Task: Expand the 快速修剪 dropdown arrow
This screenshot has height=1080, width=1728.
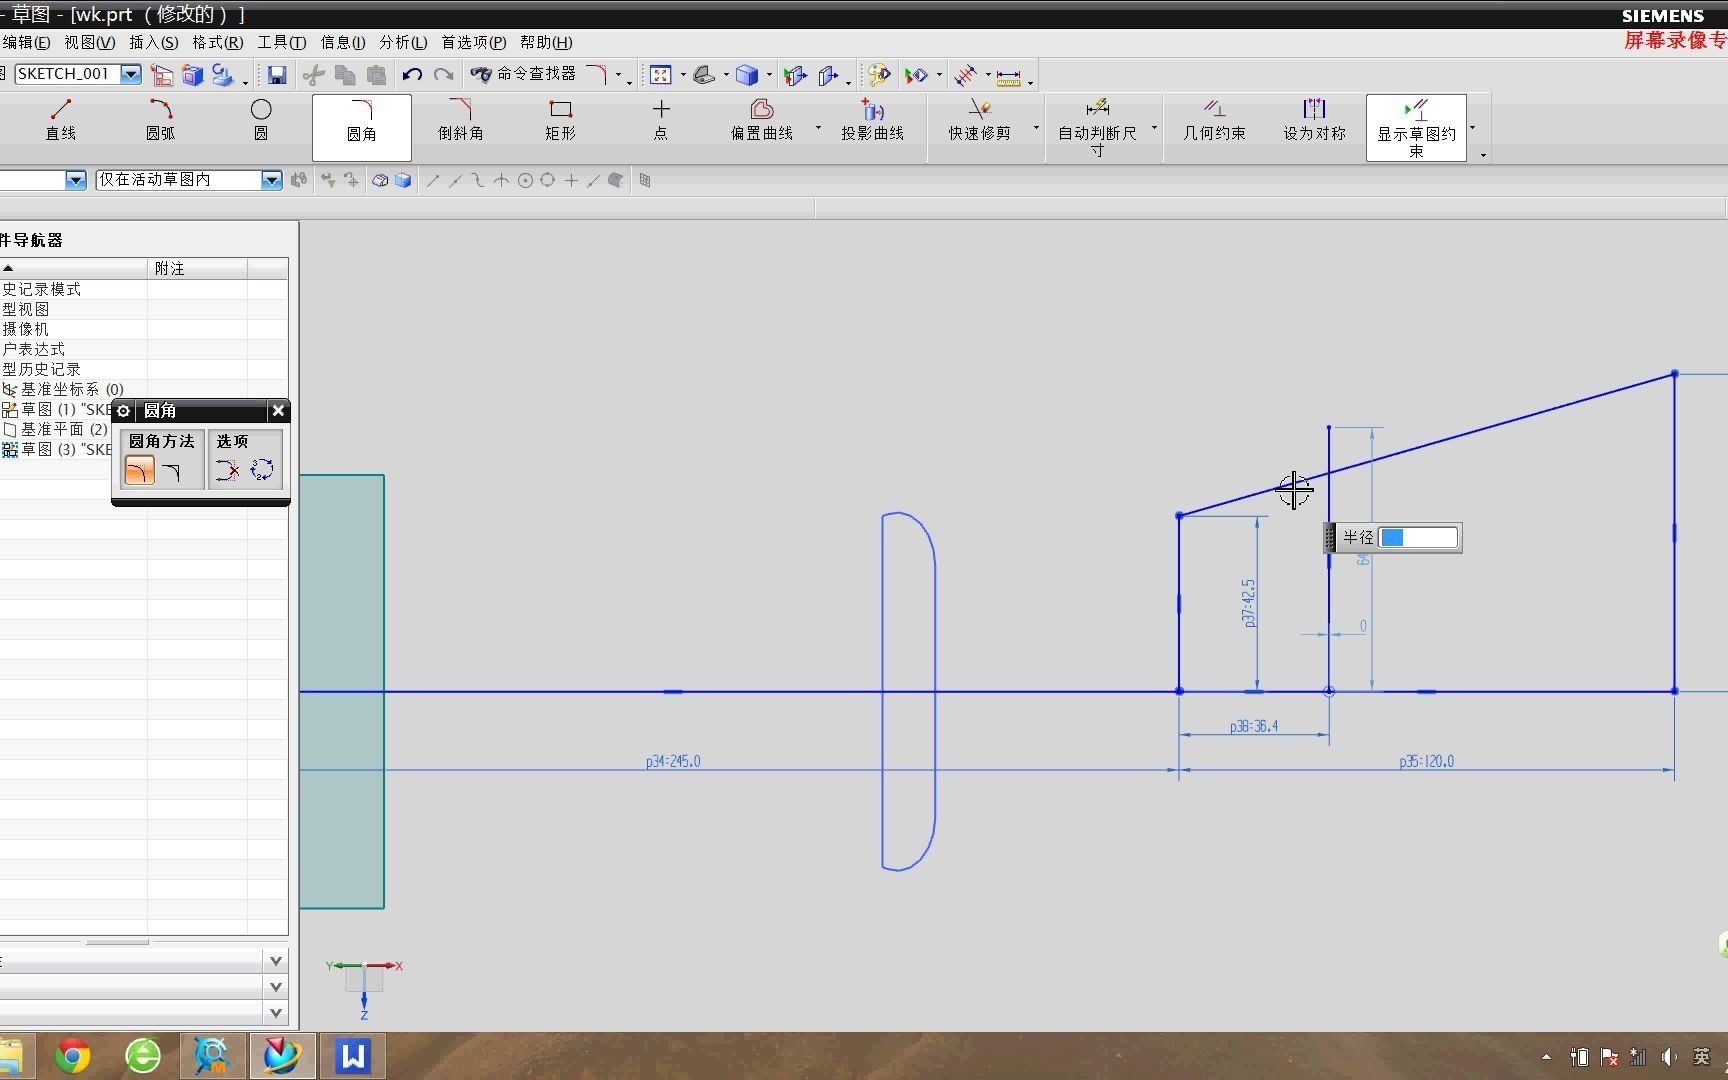Action: 1036,128
